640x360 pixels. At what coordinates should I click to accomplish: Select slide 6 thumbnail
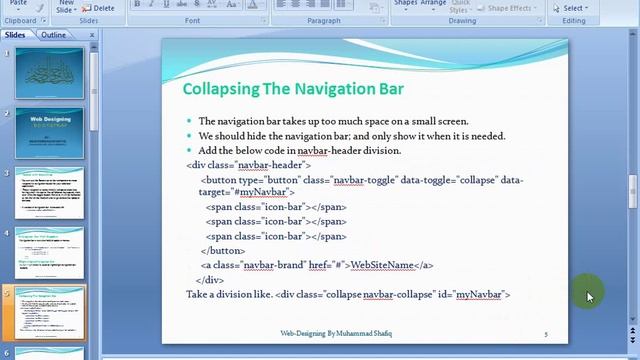[49, 353]
